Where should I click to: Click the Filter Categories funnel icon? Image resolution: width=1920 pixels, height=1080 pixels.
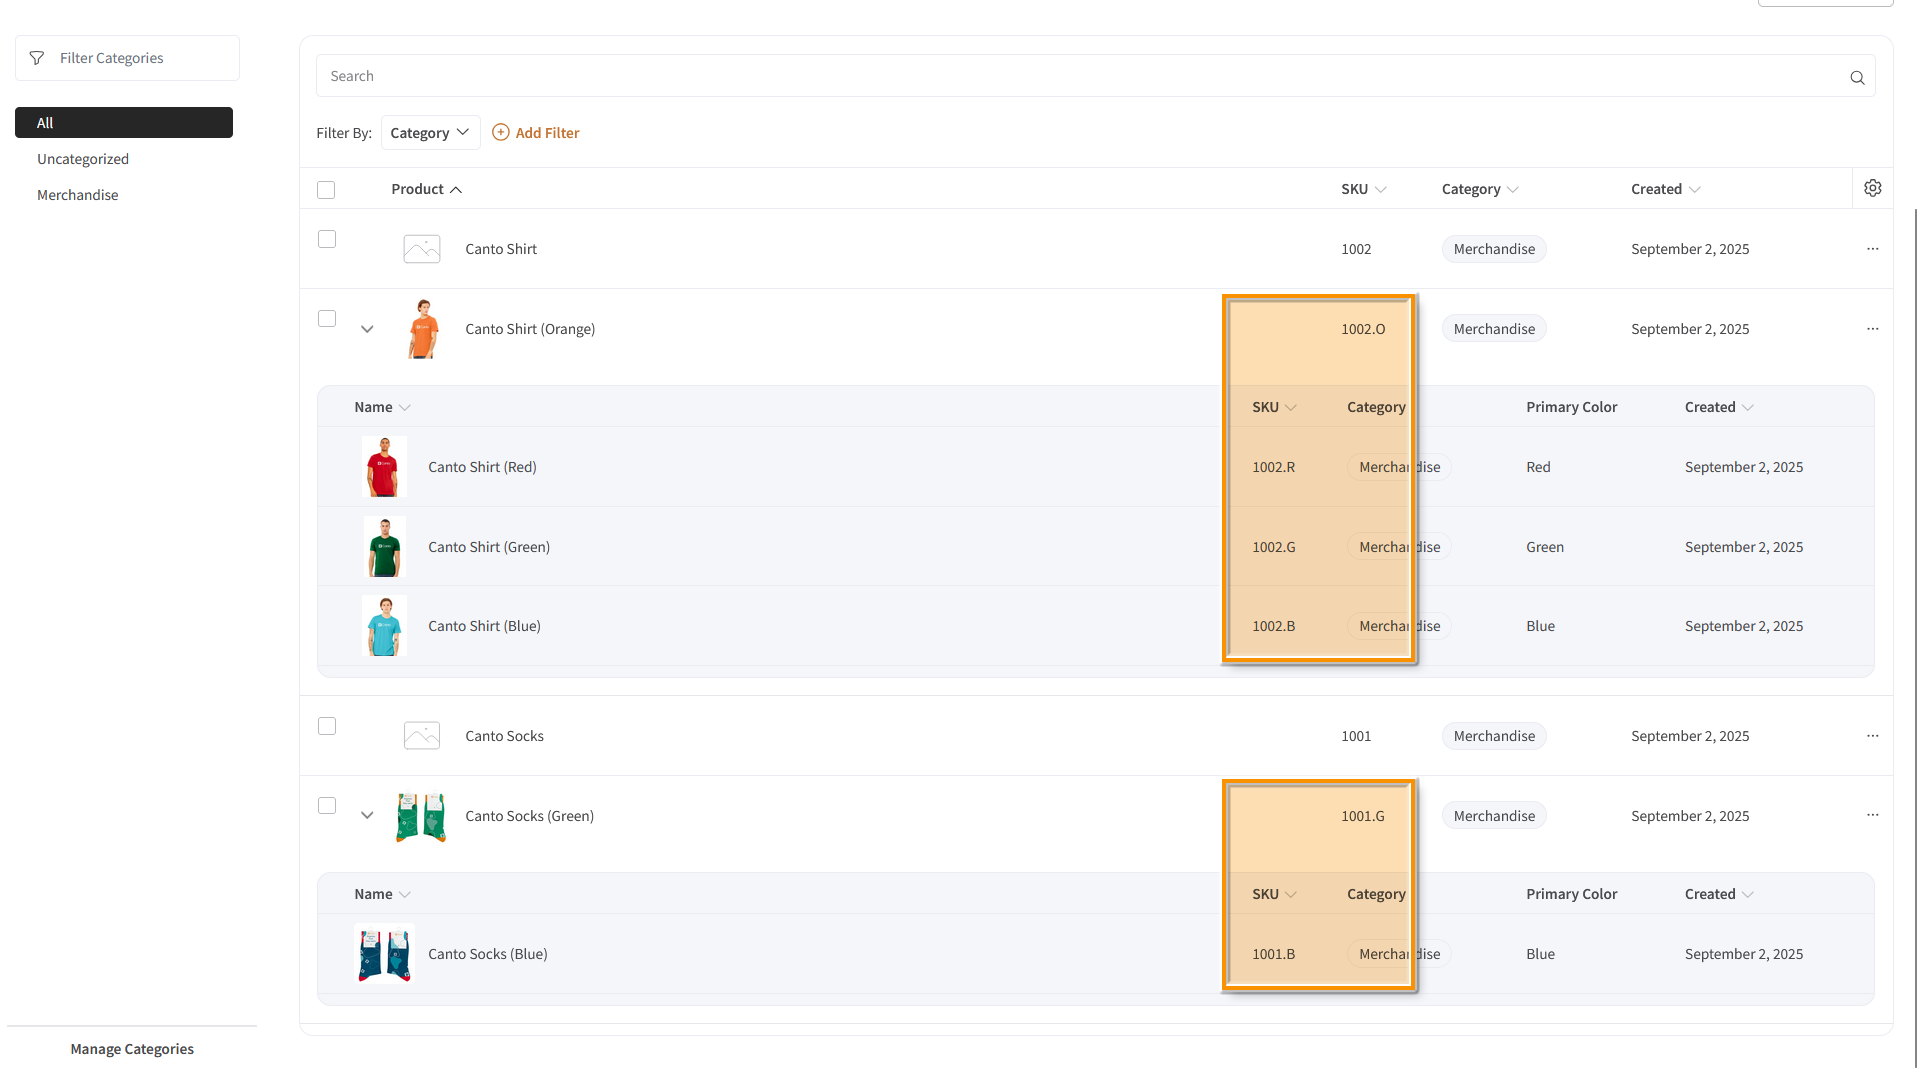(x=37, y=58)
